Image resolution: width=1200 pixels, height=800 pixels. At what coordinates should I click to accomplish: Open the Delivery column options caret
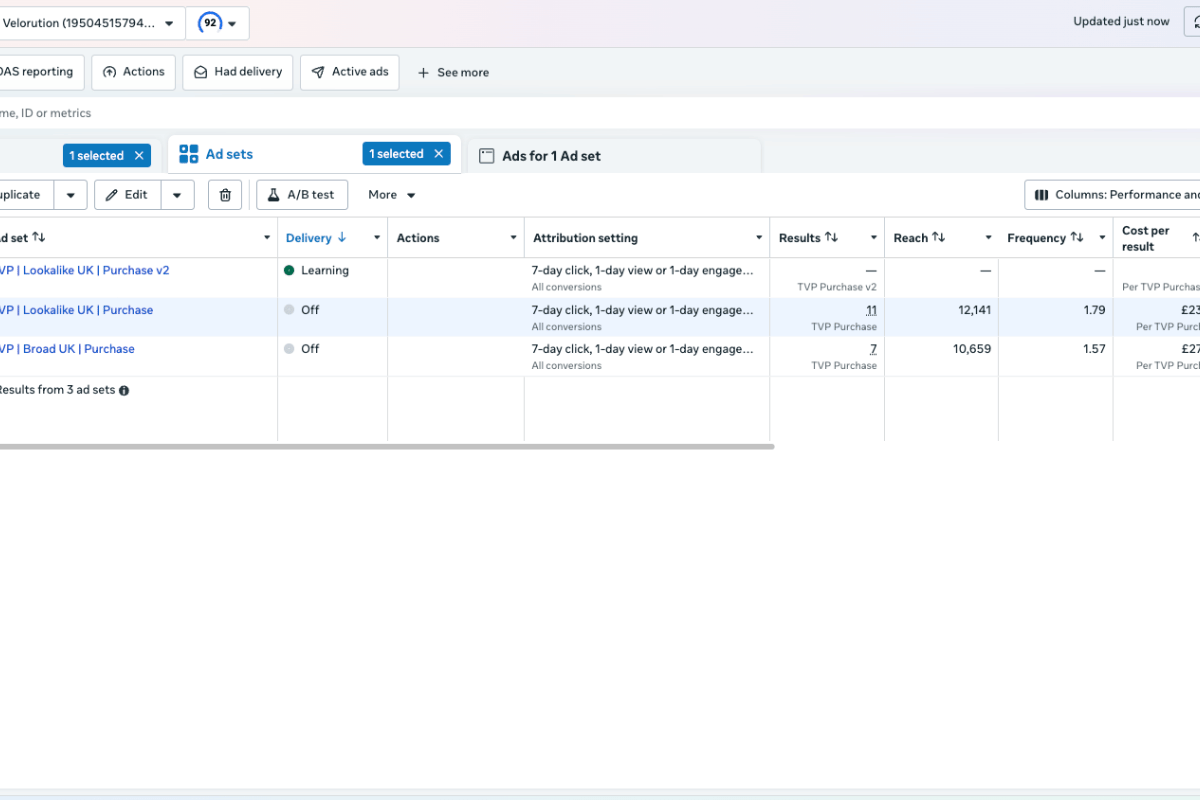coord(377,238)
